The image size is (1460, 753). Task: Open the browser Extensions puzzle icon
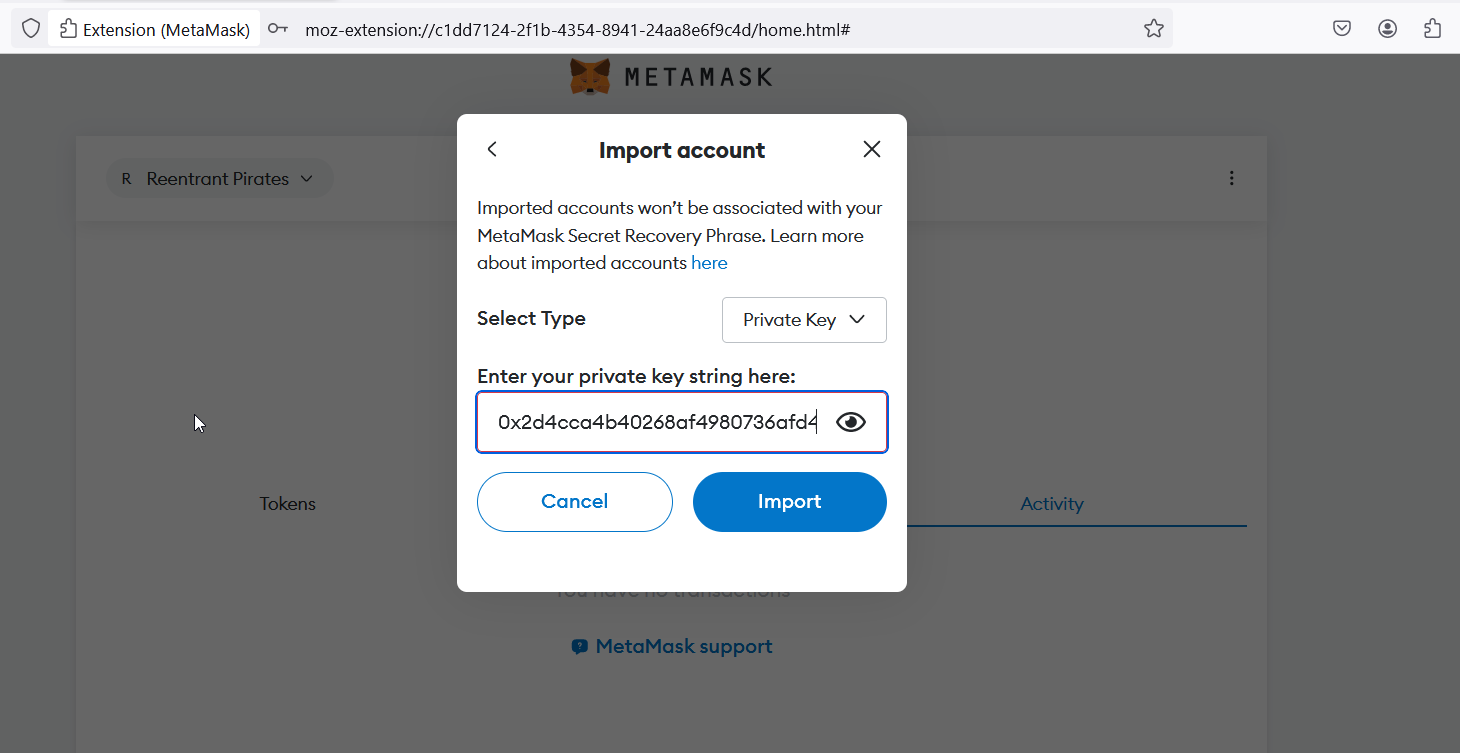(x=1432, y=29)
